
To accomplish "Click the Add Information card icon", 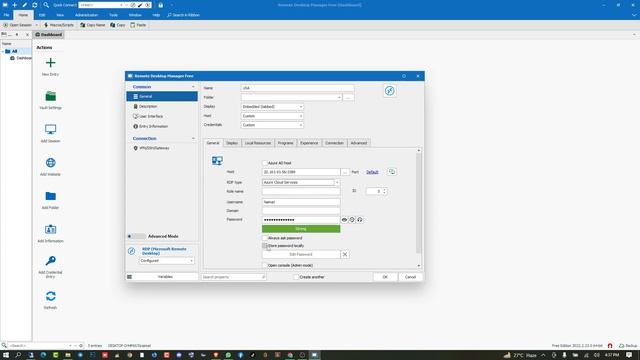I will click(50, 229).
